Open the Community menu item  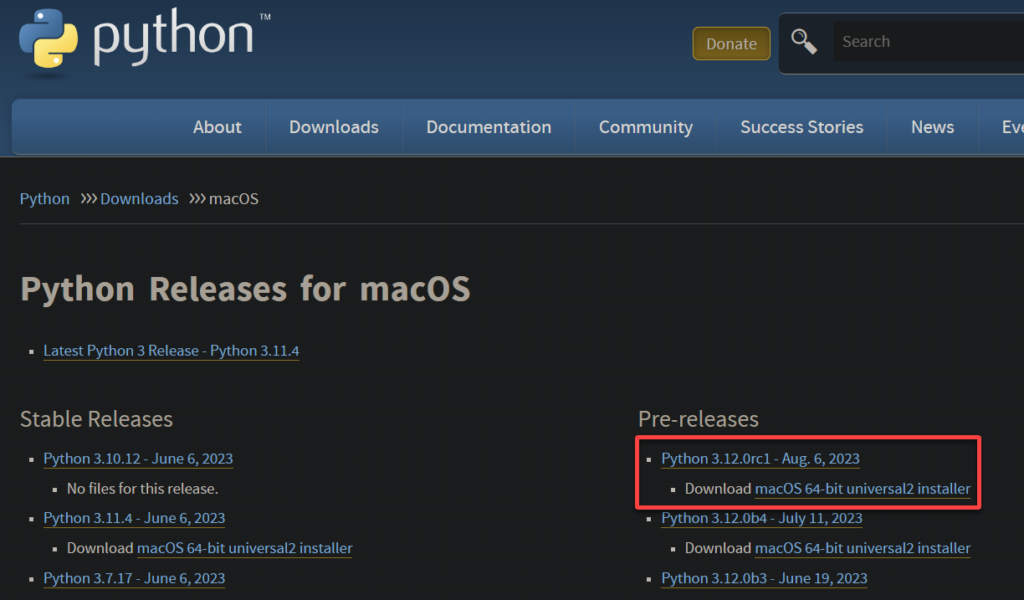[645, 127]
